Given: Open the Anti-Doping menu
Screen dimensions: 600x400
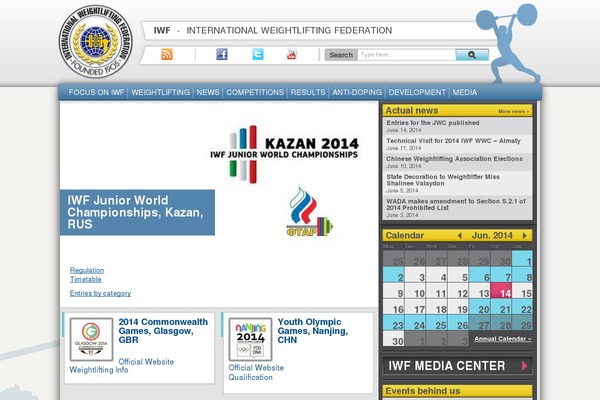Looking at the screenshot, I should 357,92.
